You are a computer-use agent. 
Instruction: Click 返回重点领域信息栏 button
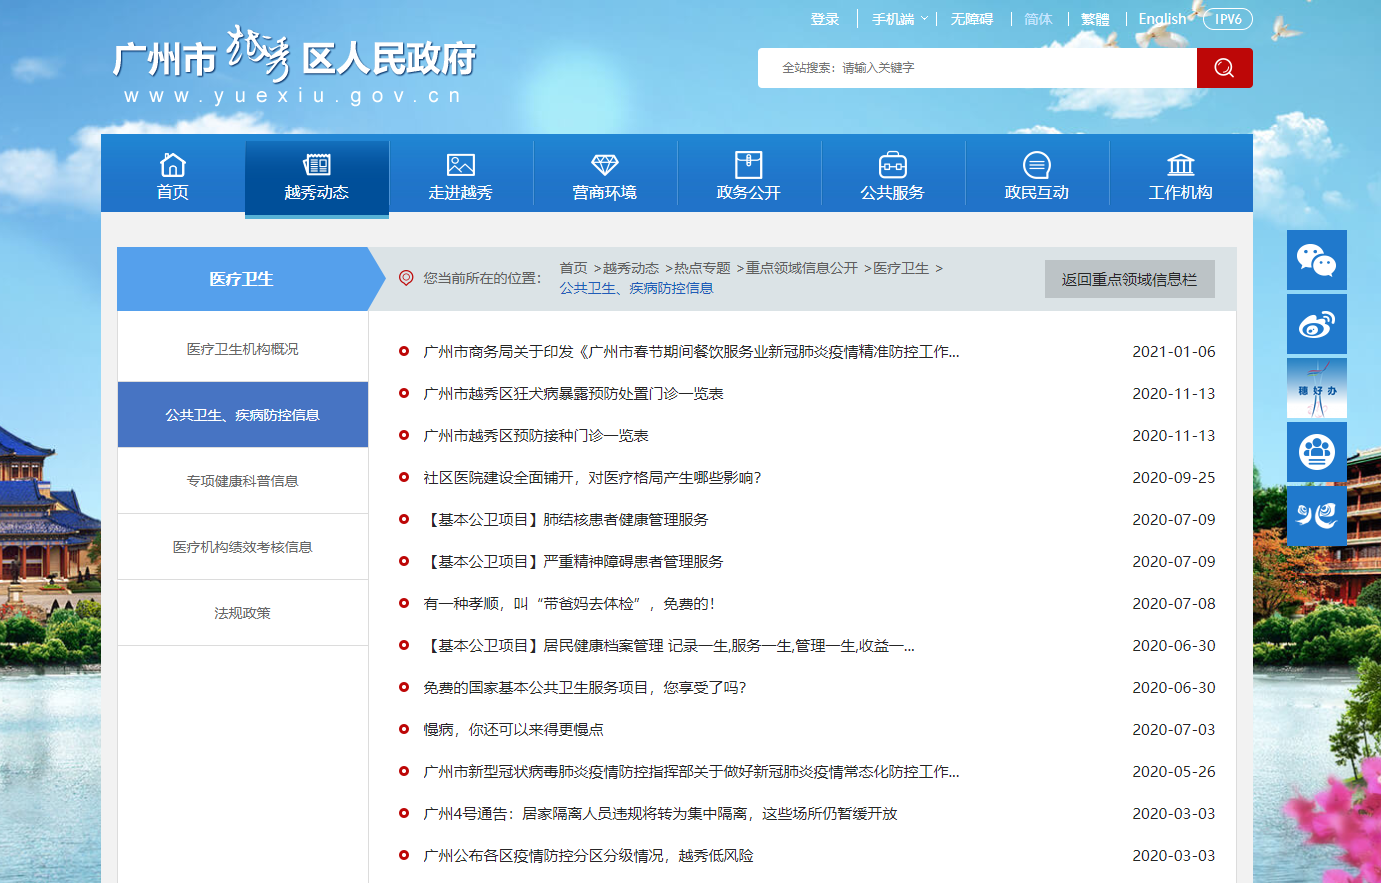click(x=1129, y=280)
